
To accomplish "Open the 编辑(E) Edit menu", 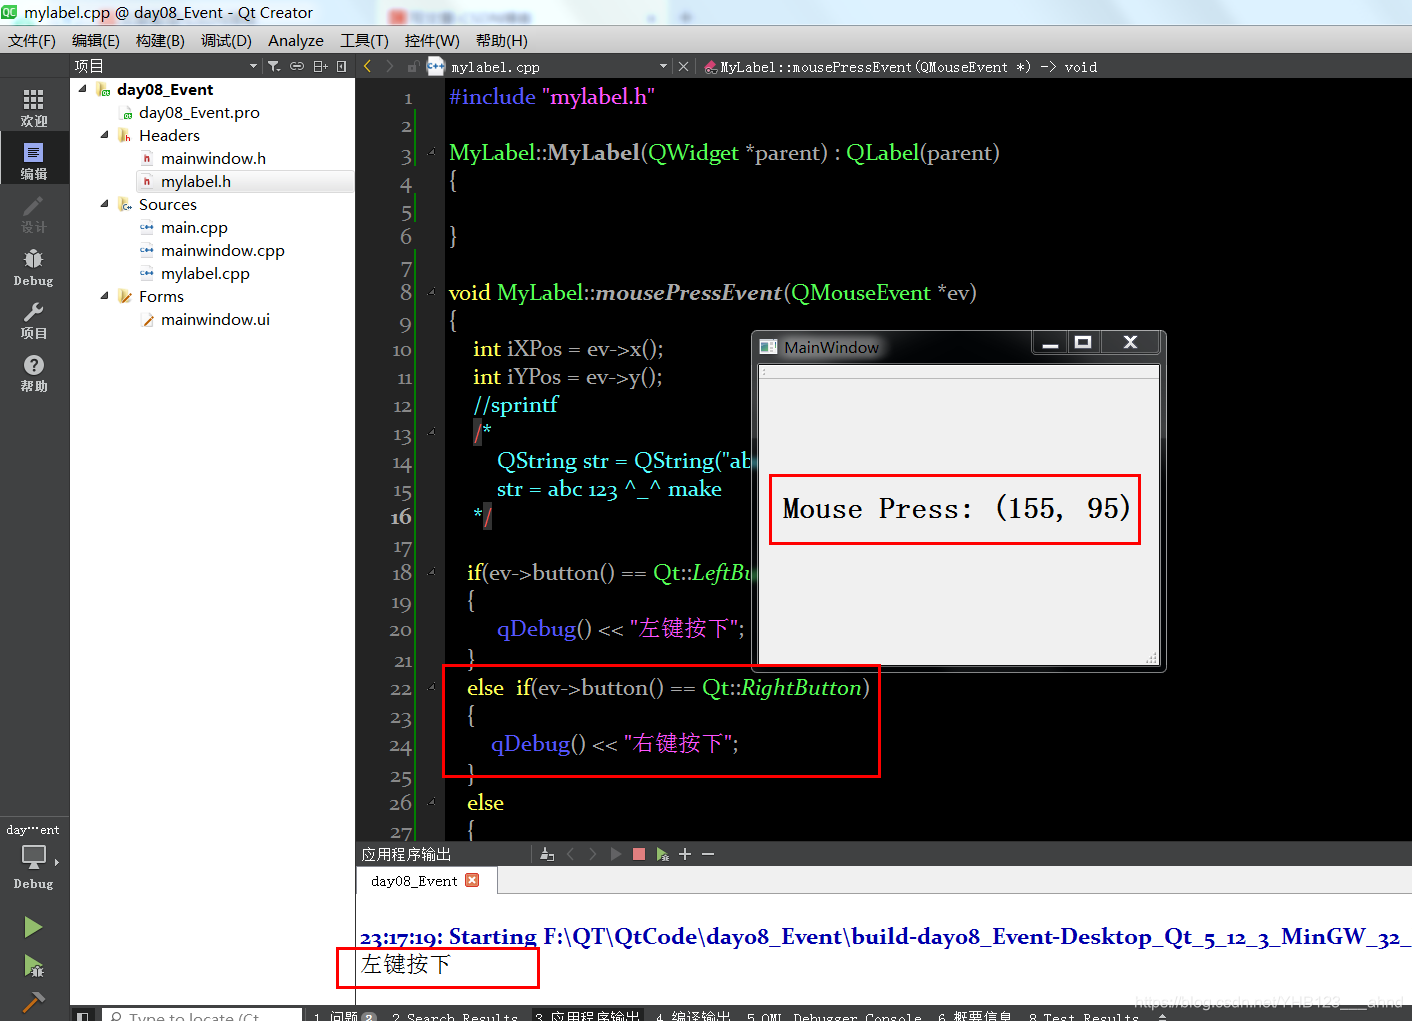I will pos(96,40).
